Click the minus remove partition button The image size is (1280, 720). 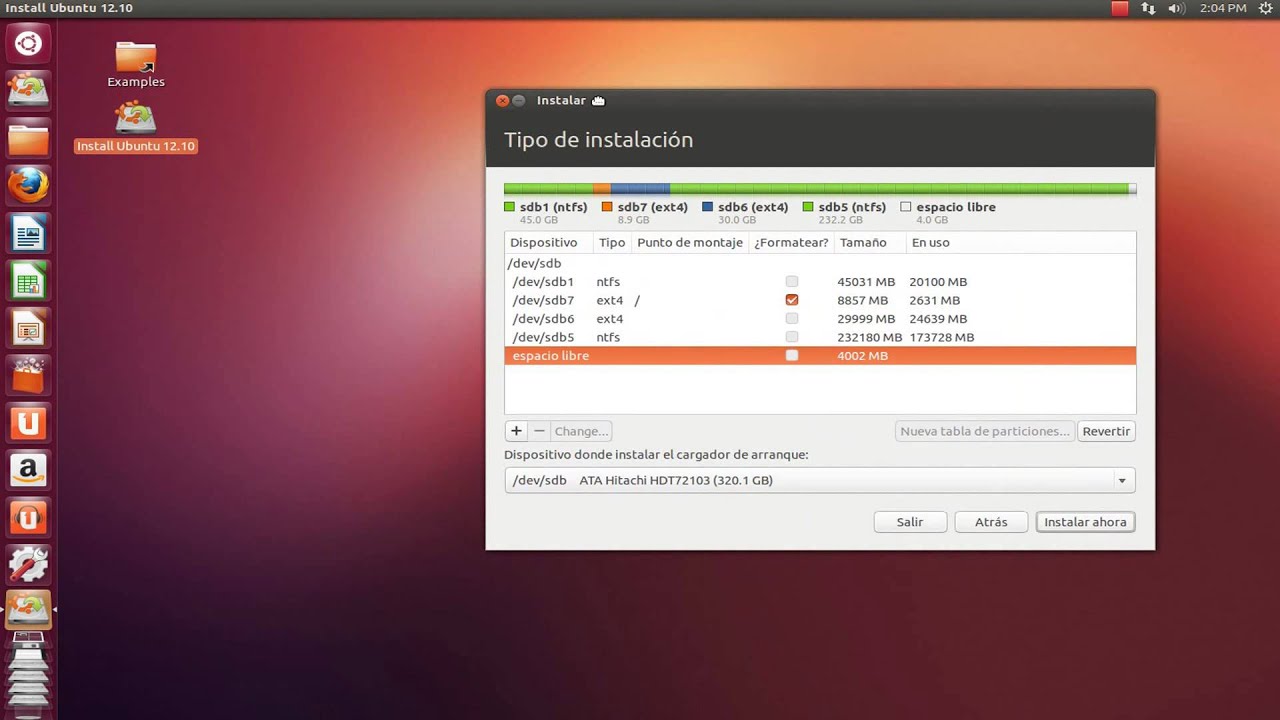(x=539, y=431)
